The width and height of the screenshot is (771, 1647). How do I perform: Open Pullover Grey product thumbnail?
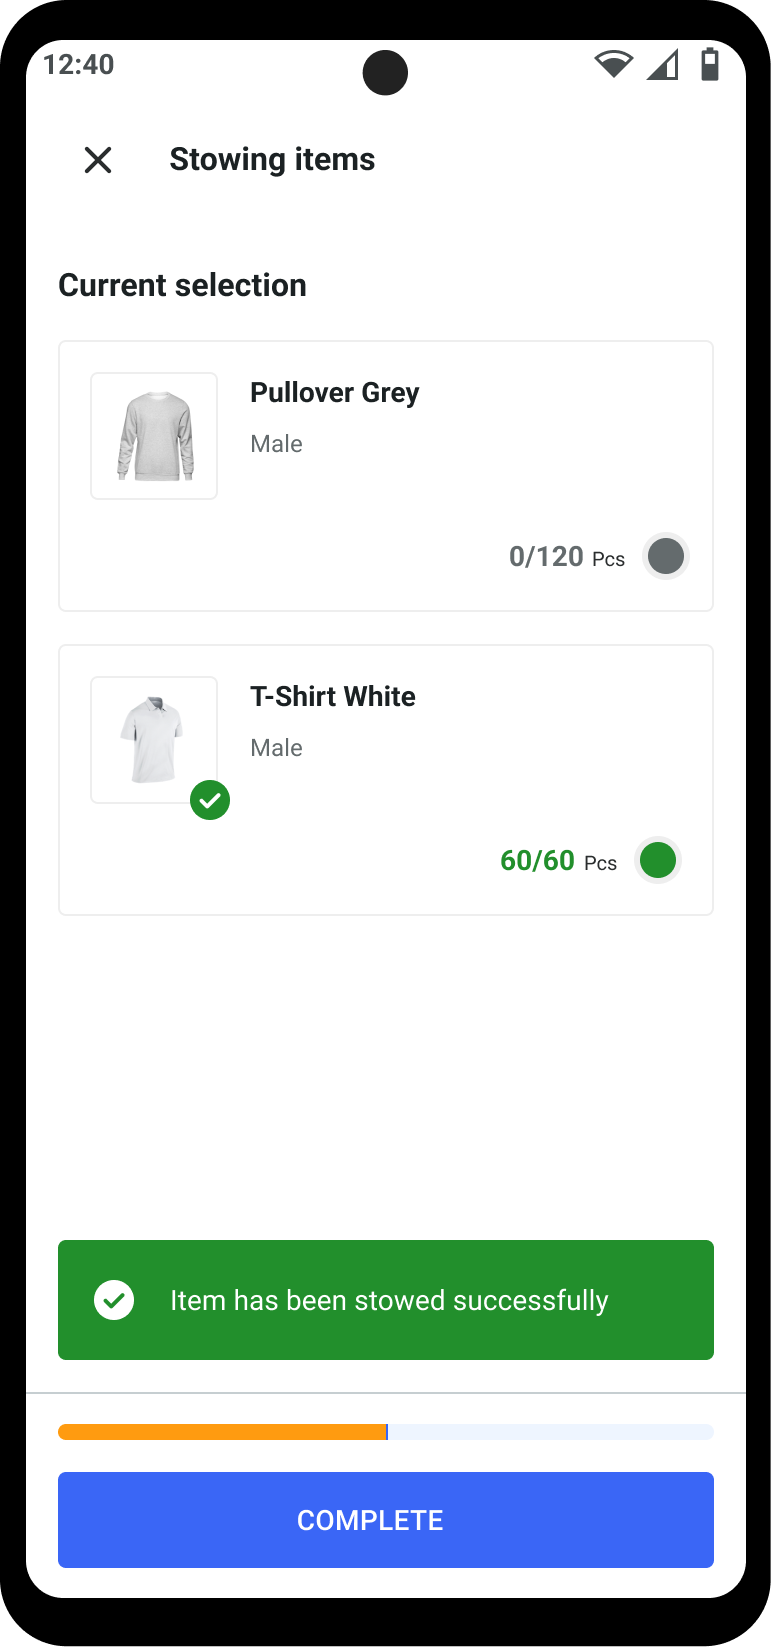[154, 436]
